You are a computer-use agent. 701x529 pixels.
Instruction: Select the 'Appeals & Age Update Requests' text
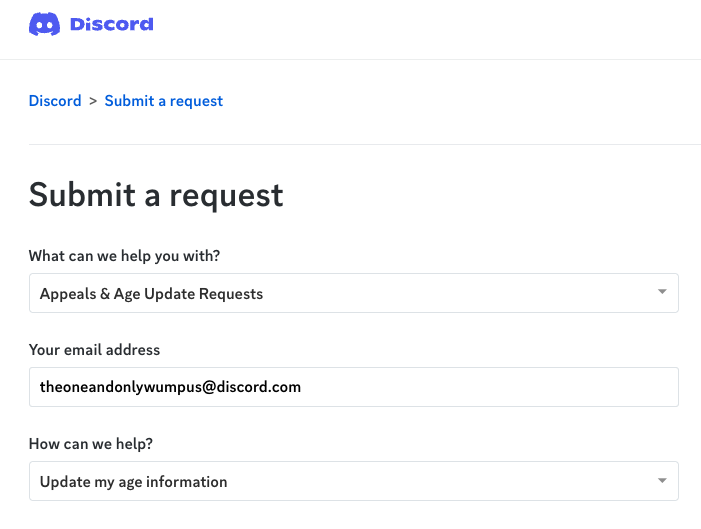pos(152,294)
